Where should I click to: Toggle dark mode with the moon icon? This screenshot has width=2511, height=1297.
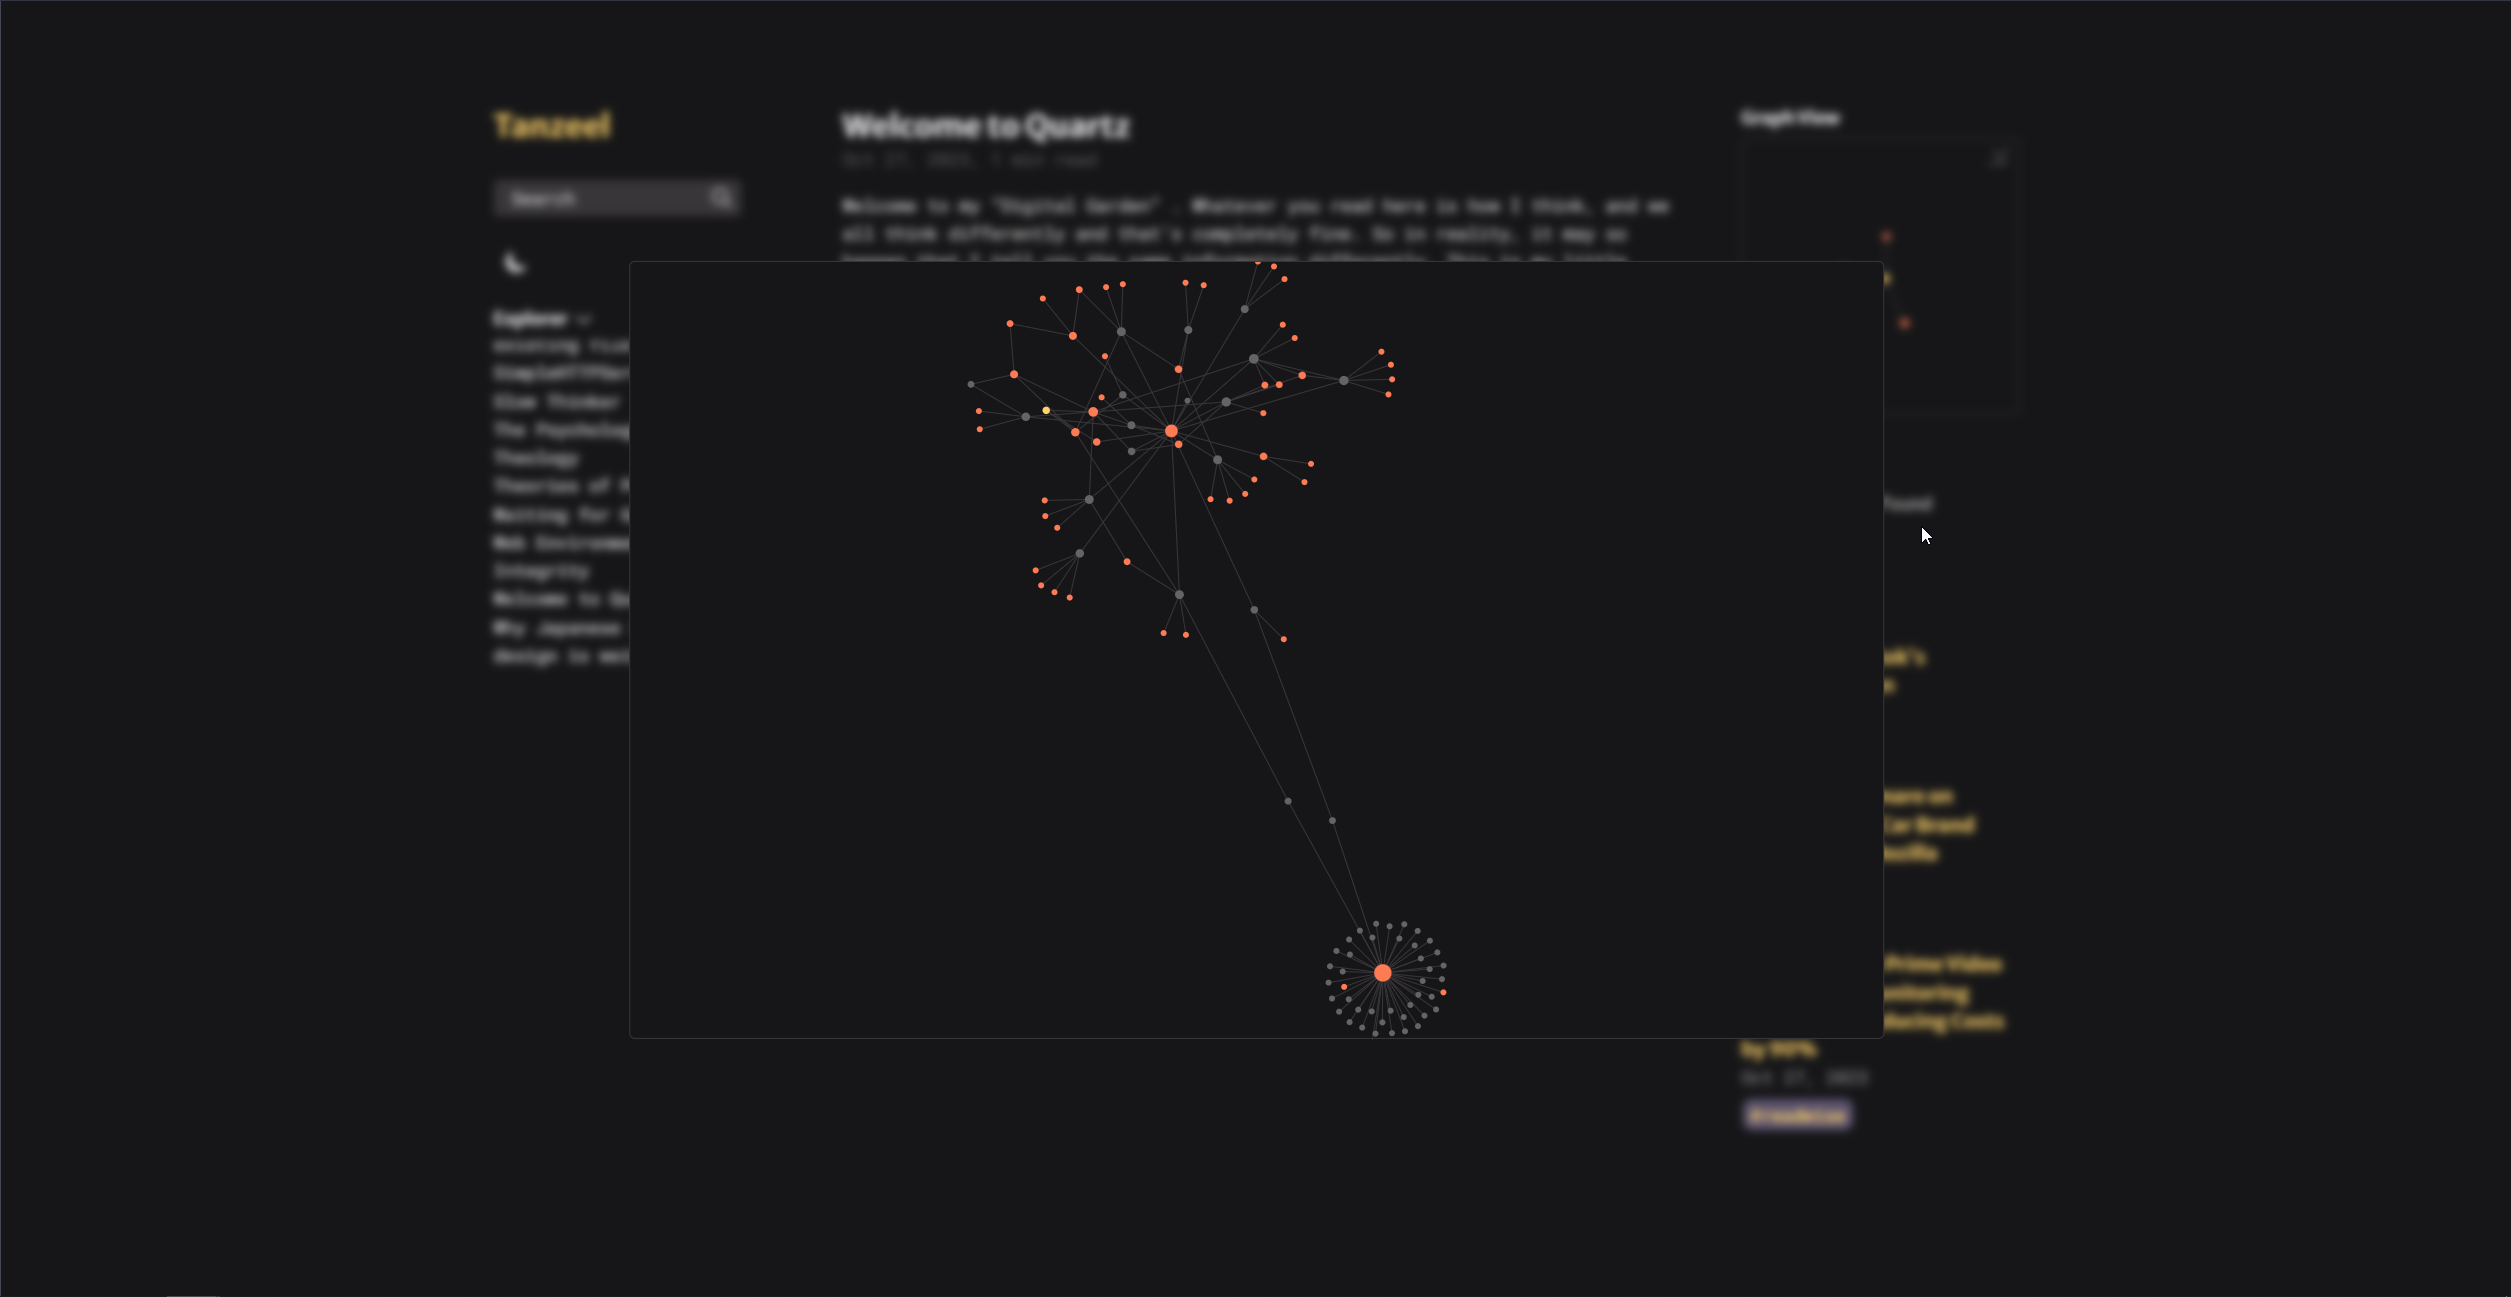pos(514,263)
